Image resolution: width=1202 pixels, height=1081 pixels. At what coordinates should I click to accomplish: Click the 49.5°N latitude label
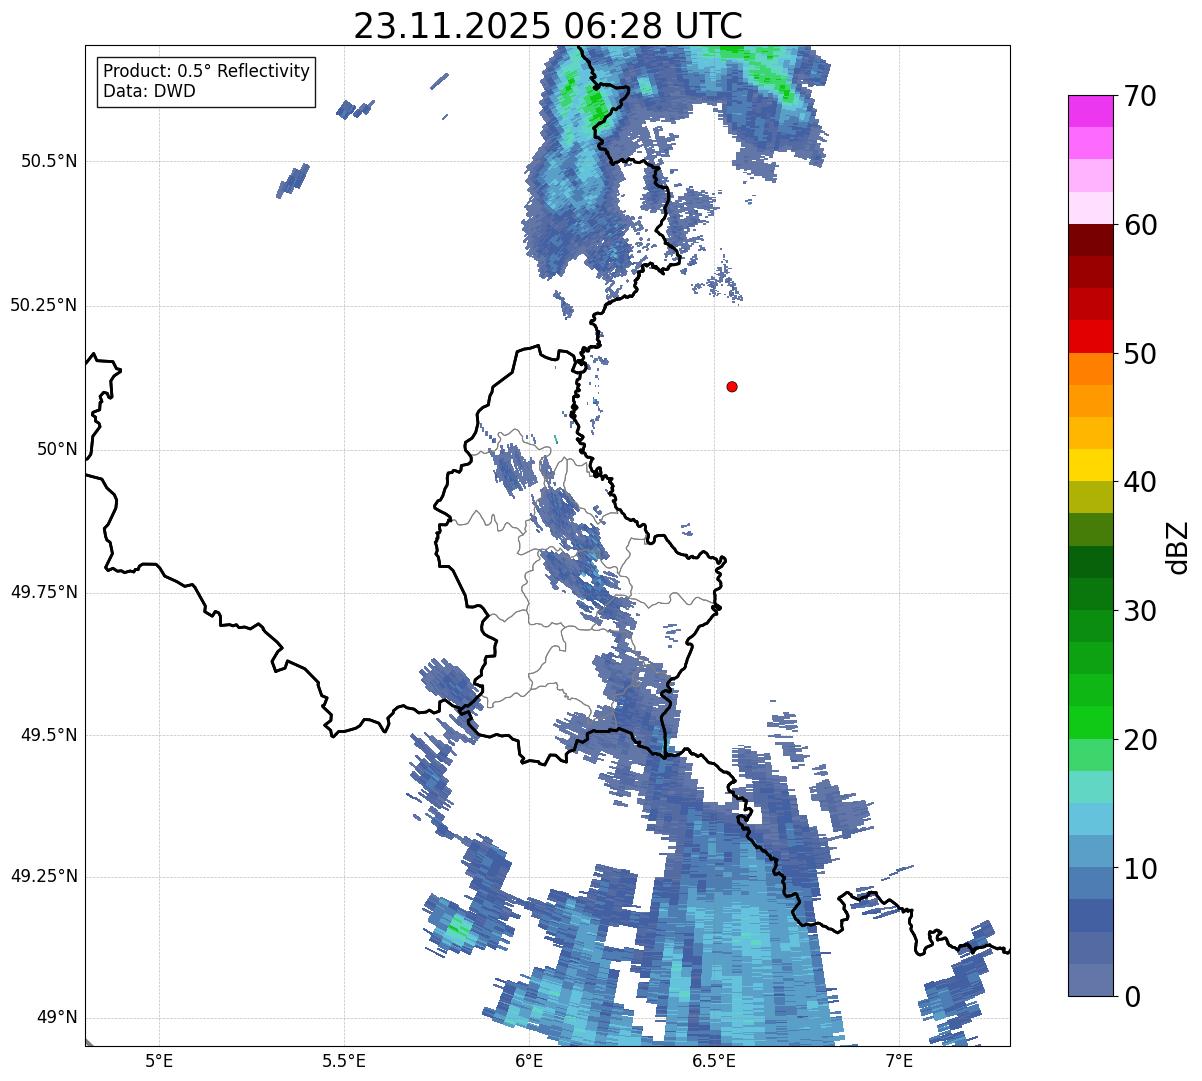pyautogui.click(x=49, y=735)
